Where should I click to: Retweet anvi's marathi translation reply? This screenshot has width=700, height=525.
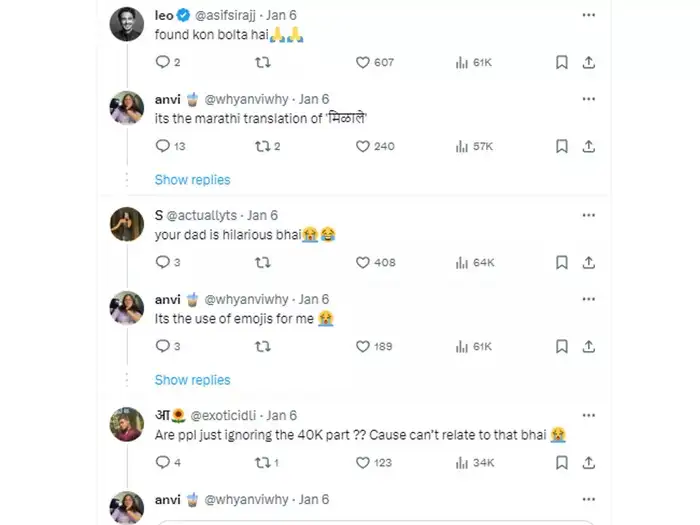coord(261,146)
